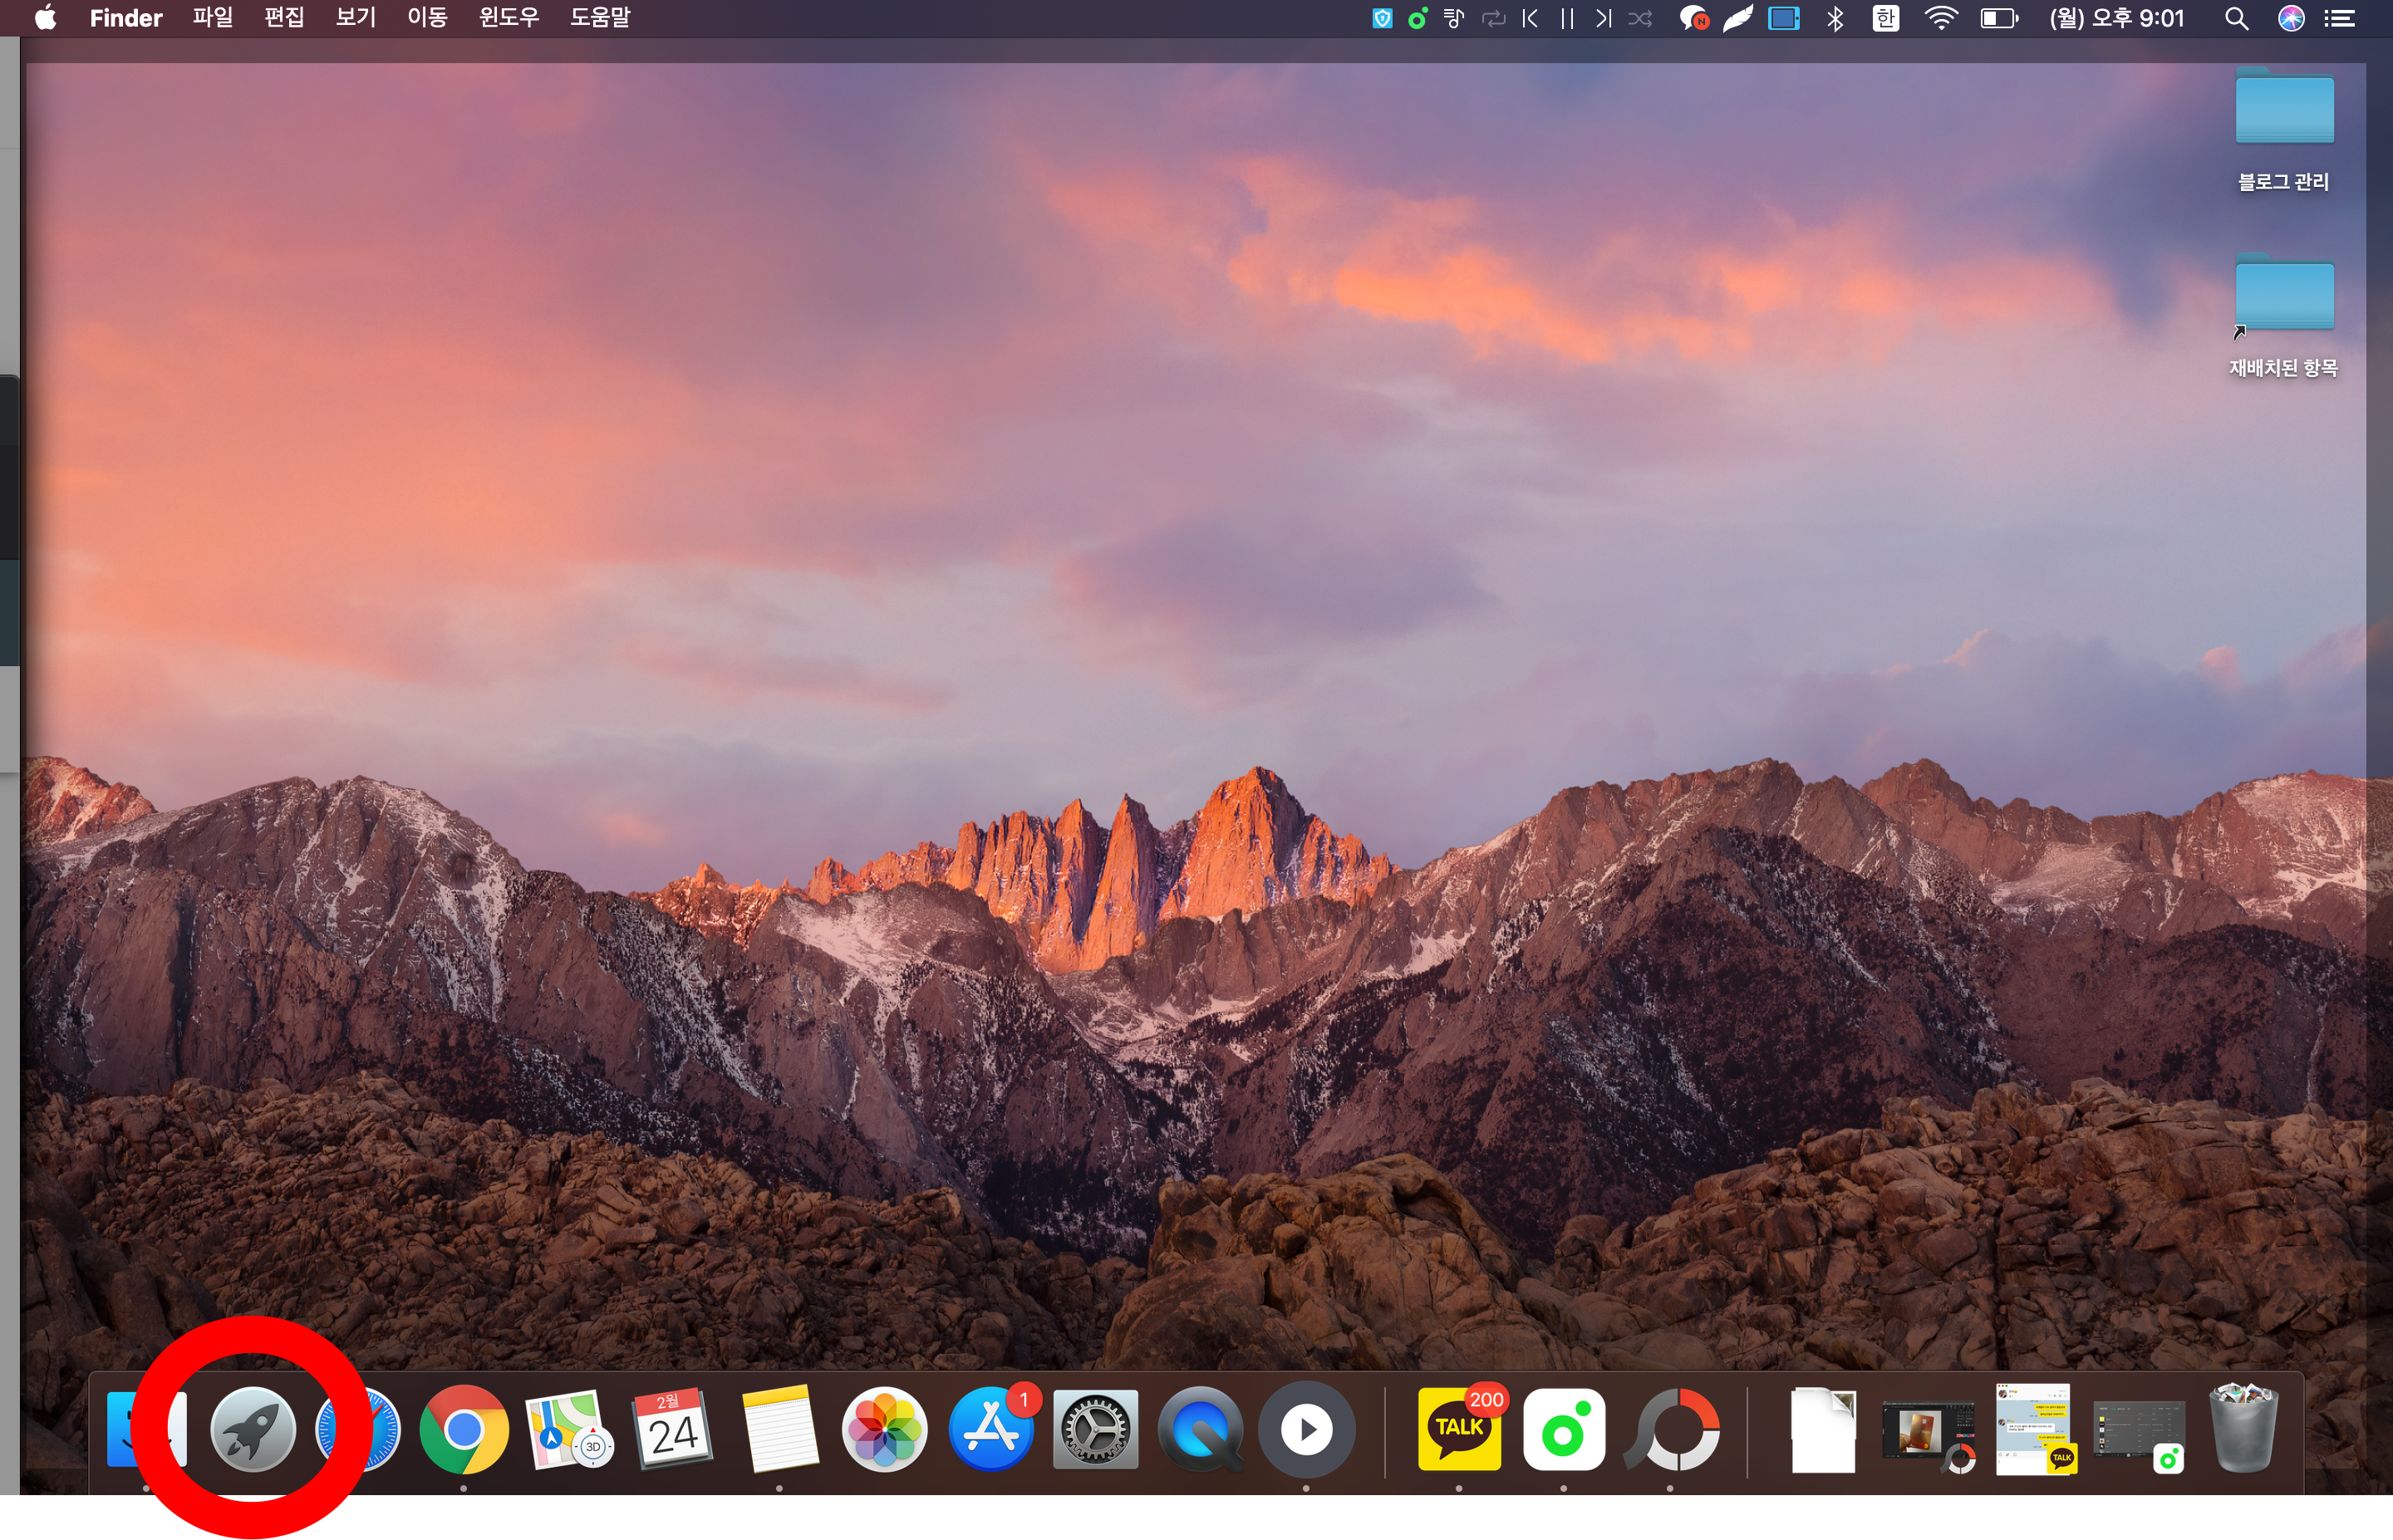Toggle shuffle in menu bar music controls

click(1640, 18)
